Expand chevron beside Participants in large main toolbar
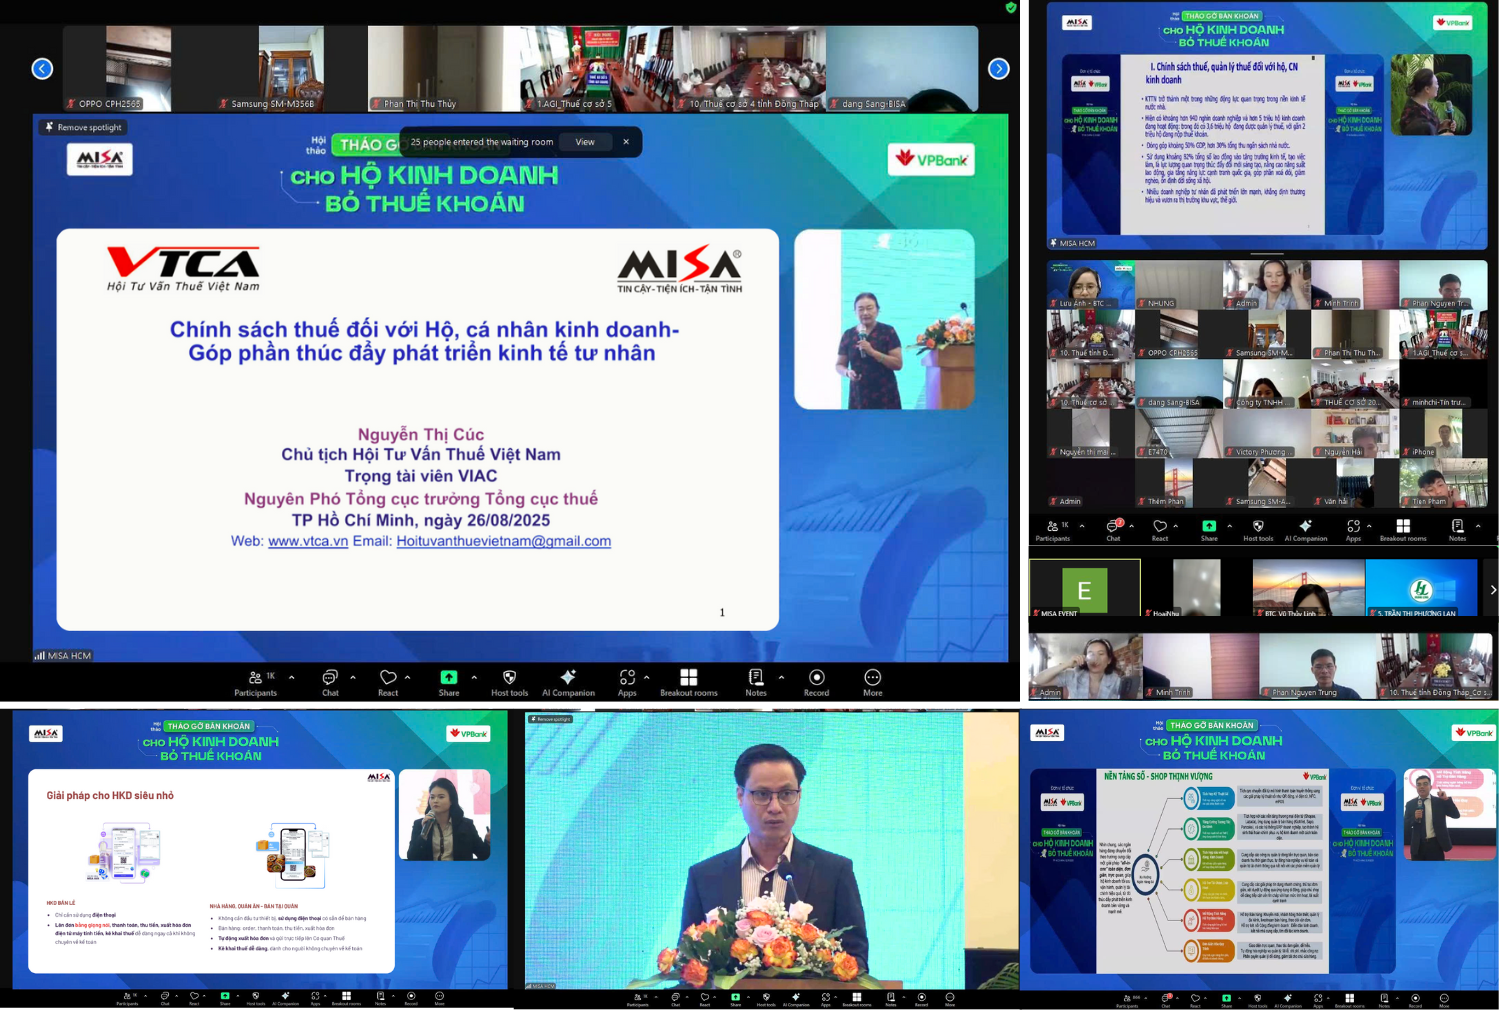Image resolution: width=1499 pixels, height=1010 pixels. click(x=292, y=677)
